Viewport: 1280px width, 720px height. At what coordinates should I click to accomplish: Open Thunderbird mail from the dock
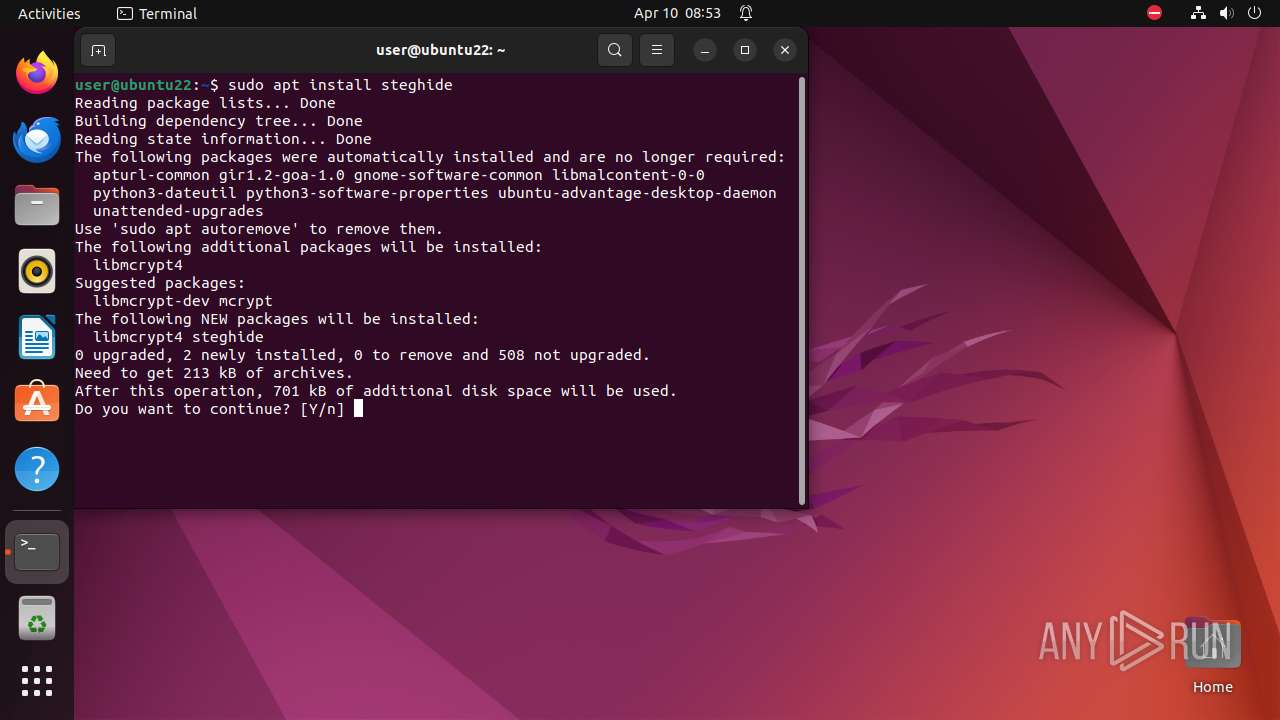coord(37,139)
